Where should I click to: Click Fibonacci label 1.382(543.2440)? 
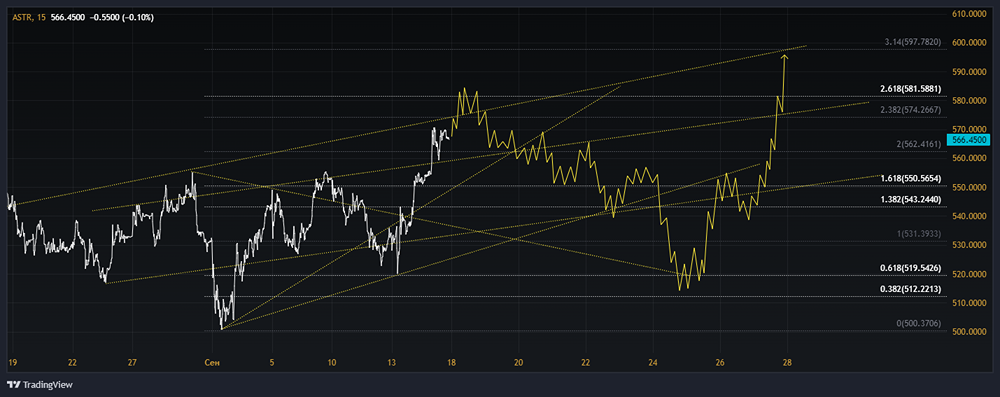click(x=911, y=200)
